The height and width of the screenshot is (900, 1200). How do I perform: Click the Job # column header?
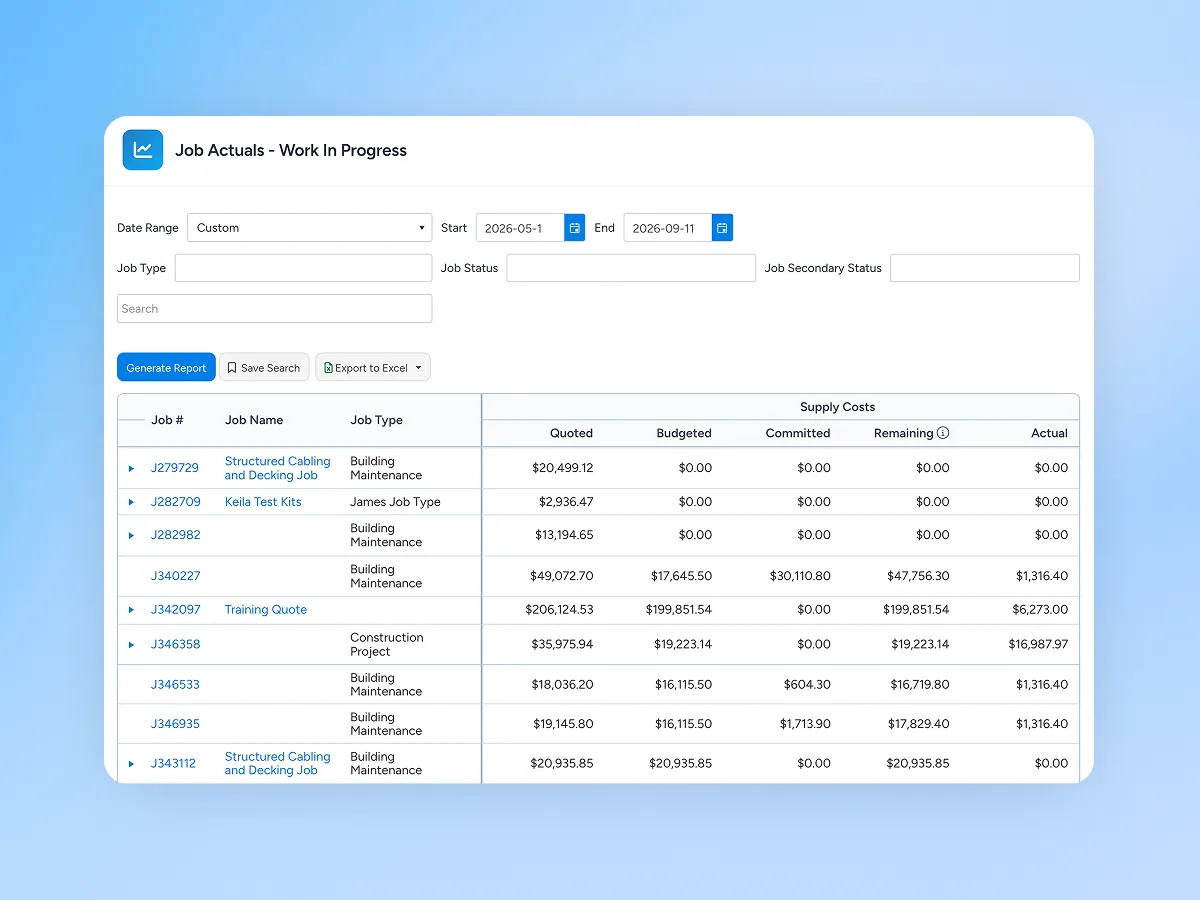click(167, 420)
